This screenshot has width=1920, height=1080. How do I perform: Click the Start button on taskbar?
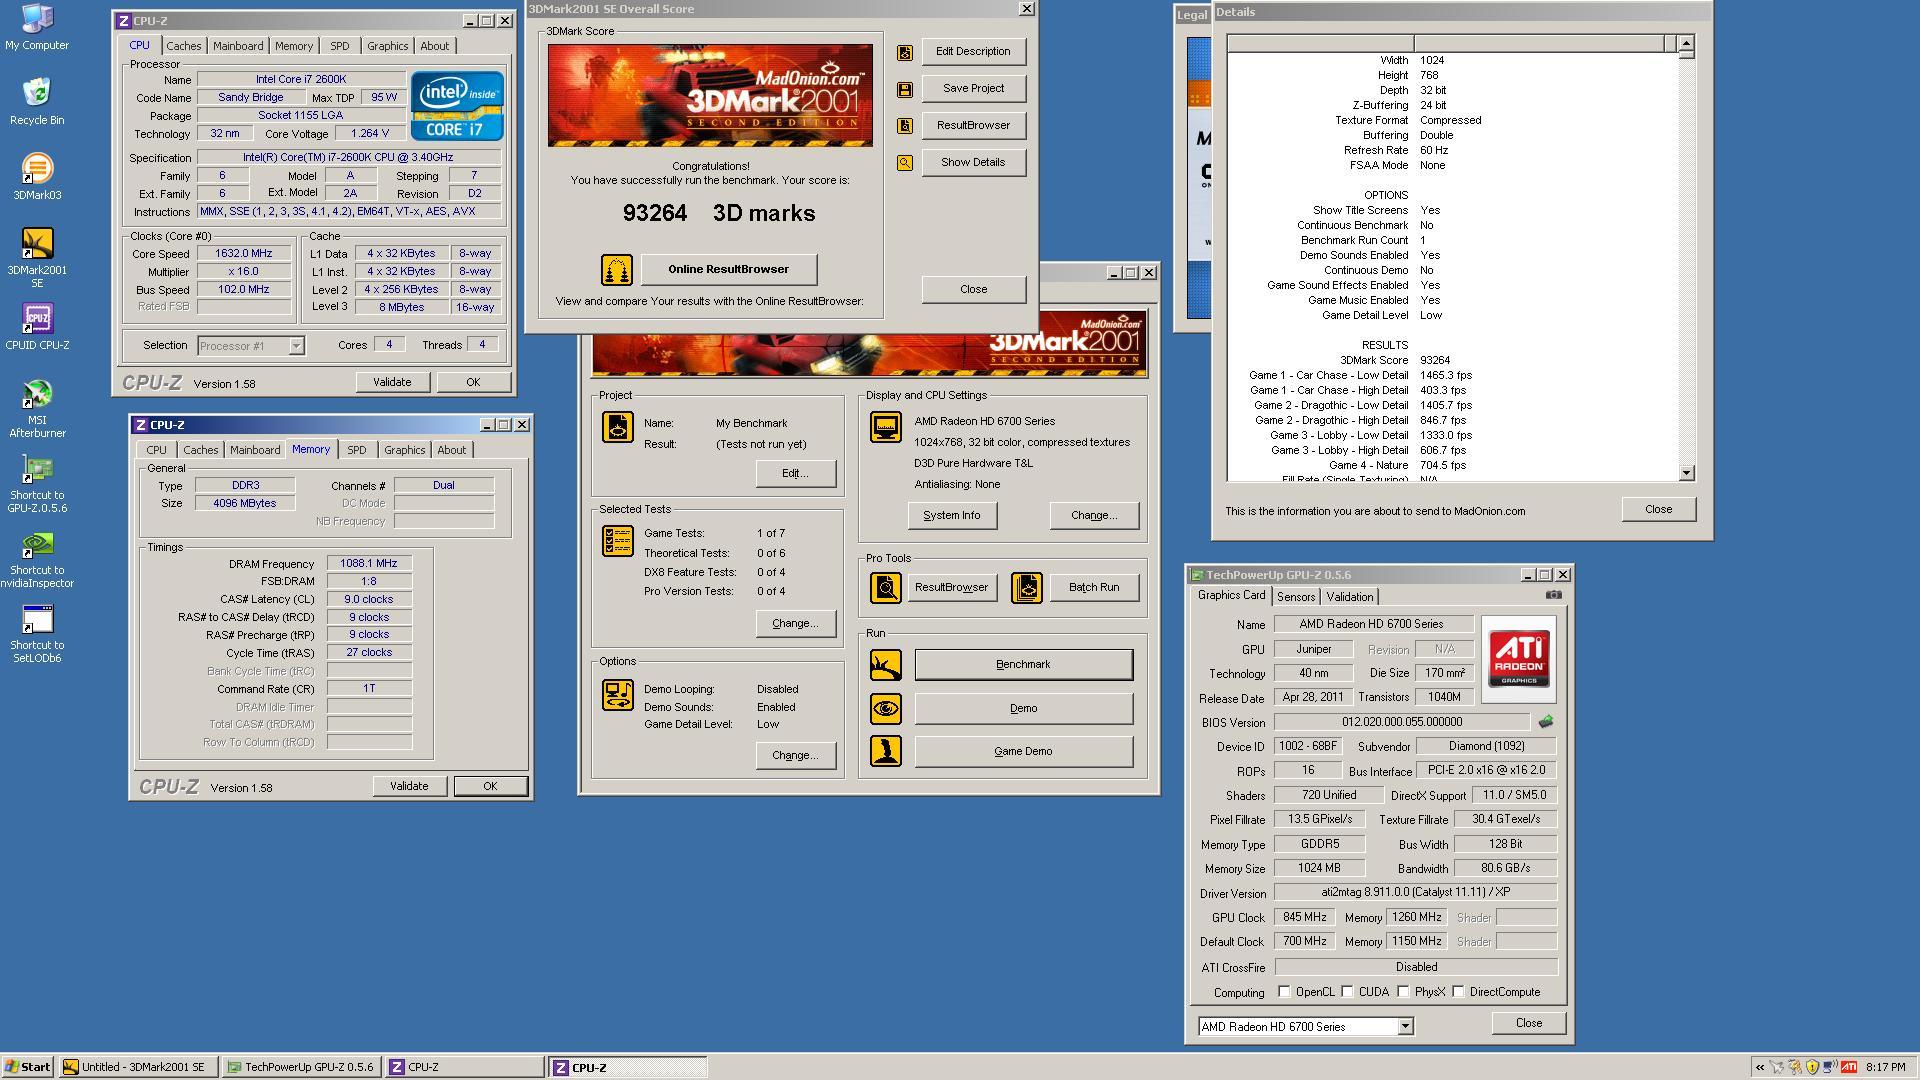(27, 1067)
